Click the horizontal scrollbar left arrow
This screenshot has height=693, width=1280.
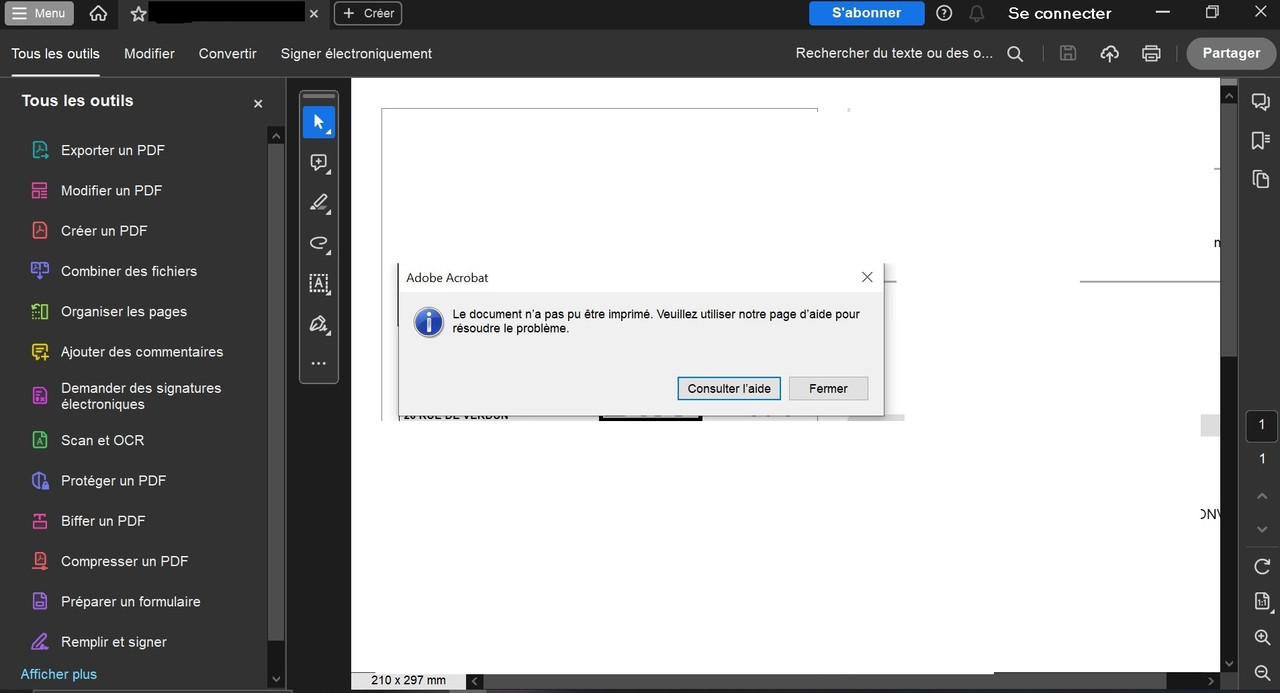[x=475, y=681]
